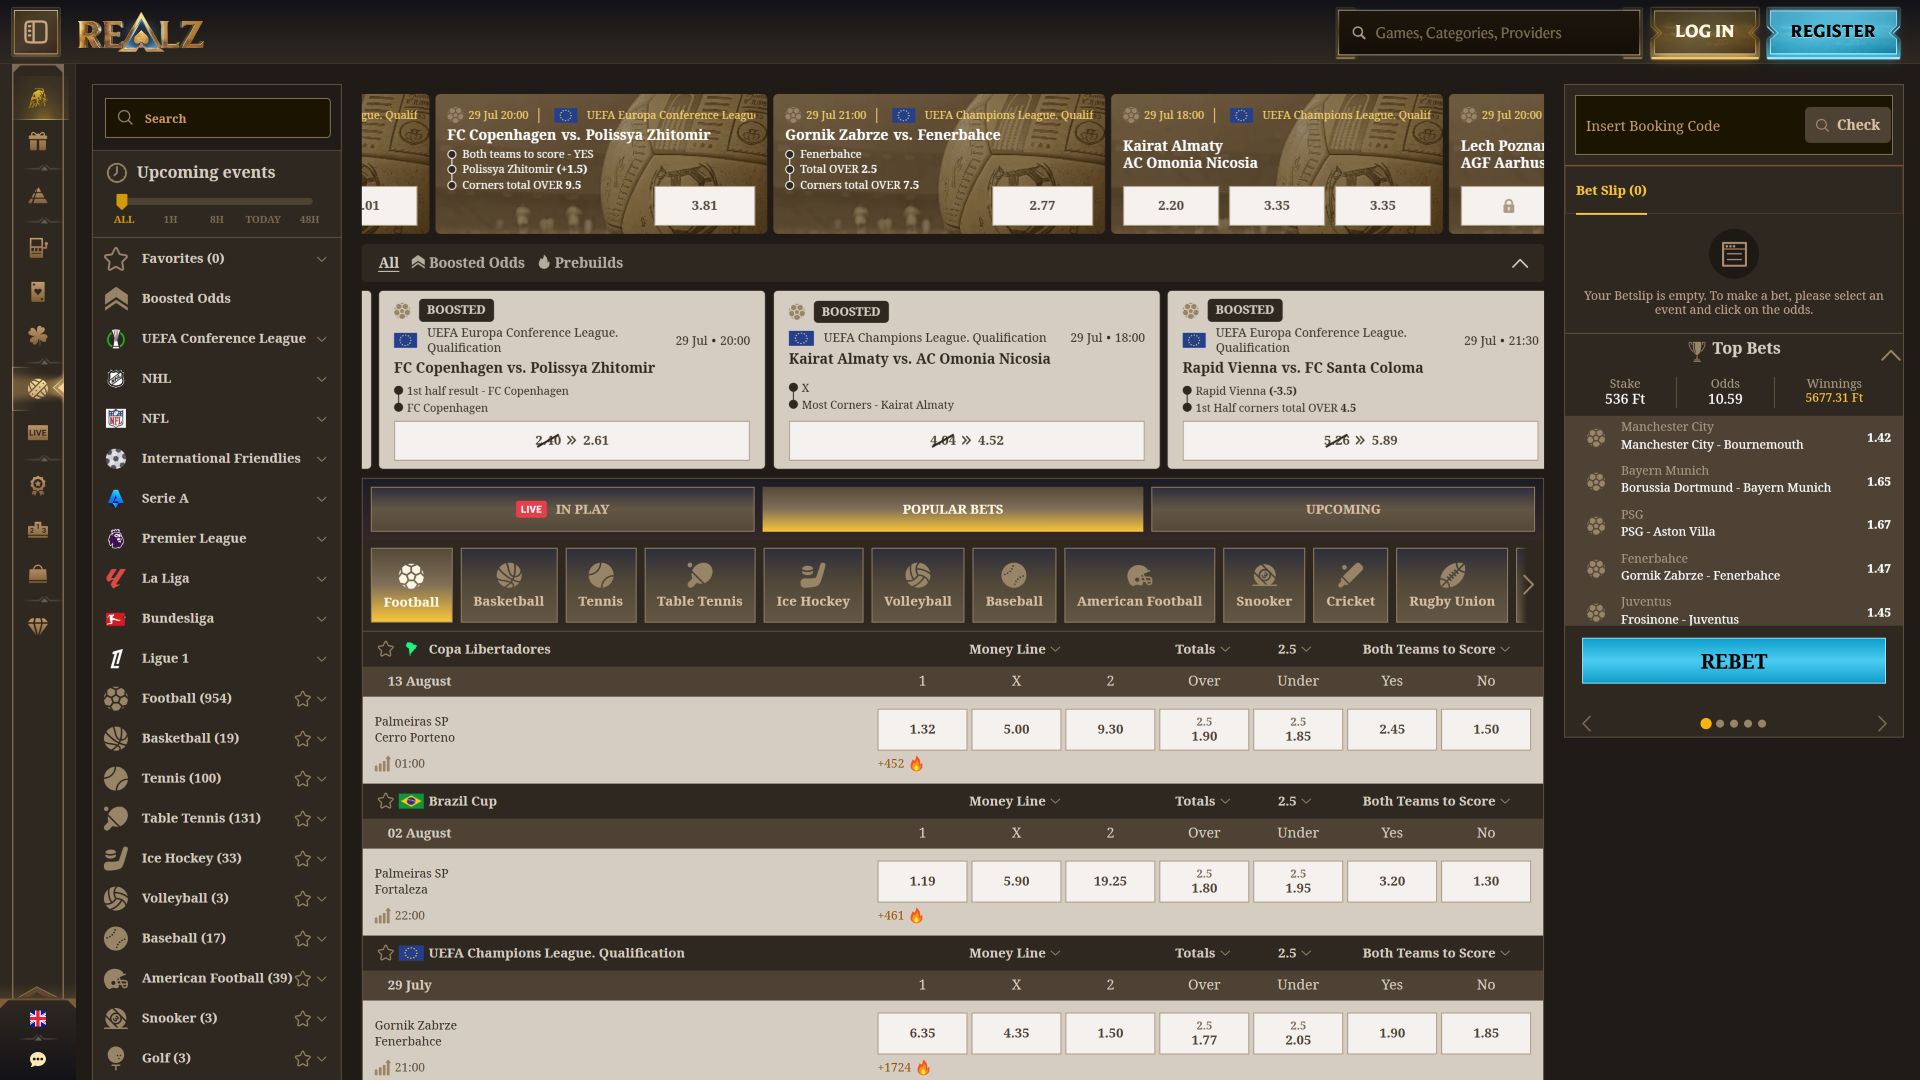Image resolution: width=1920 pixels, height=1080 pixels.
Task: Switch to UPCOMING tab
Action: (1342, 509)
